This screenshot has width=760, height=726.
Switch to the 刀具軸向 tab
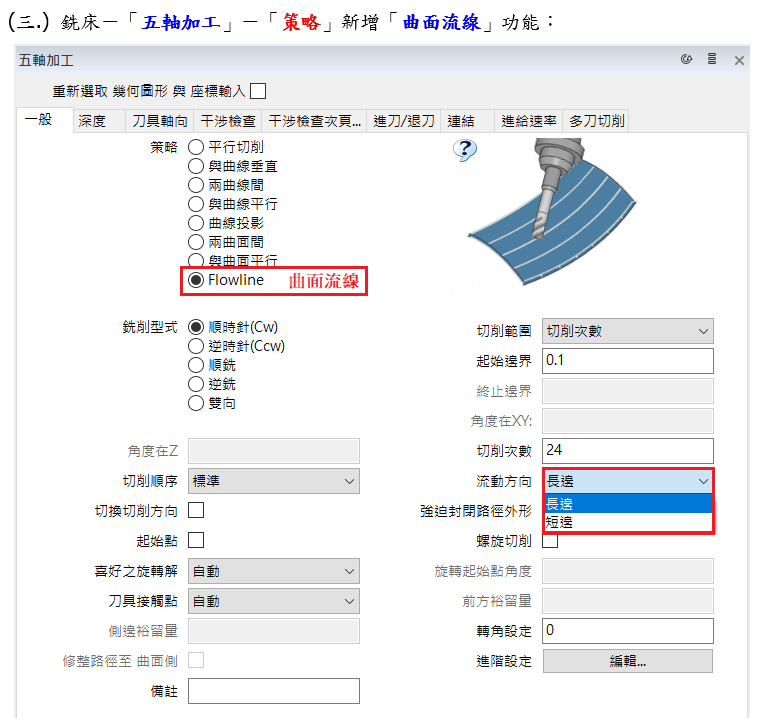point(159,121)
